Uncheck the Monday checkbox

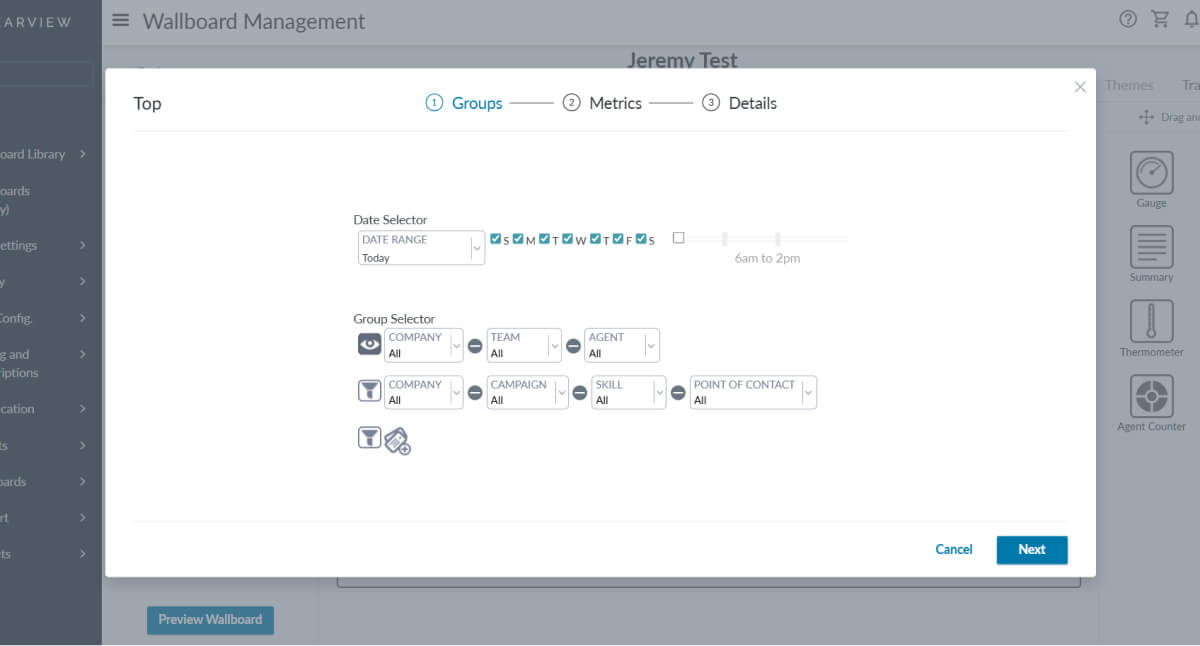tap(518, 239)
